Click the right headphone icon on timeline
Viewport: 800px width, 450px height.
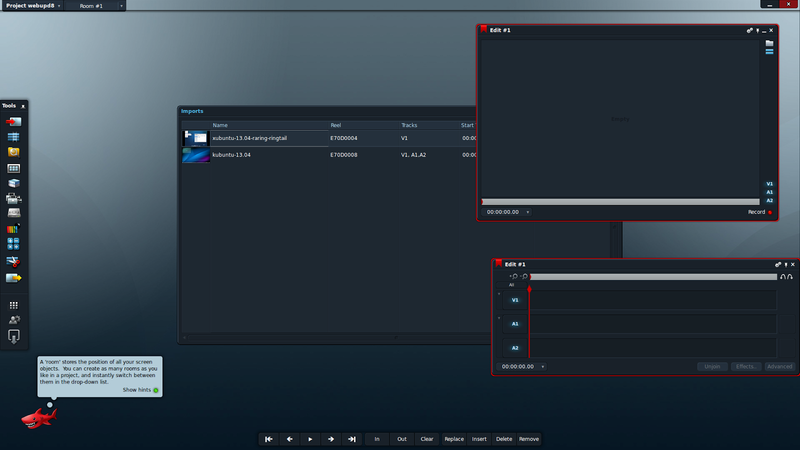click(790, 277)
